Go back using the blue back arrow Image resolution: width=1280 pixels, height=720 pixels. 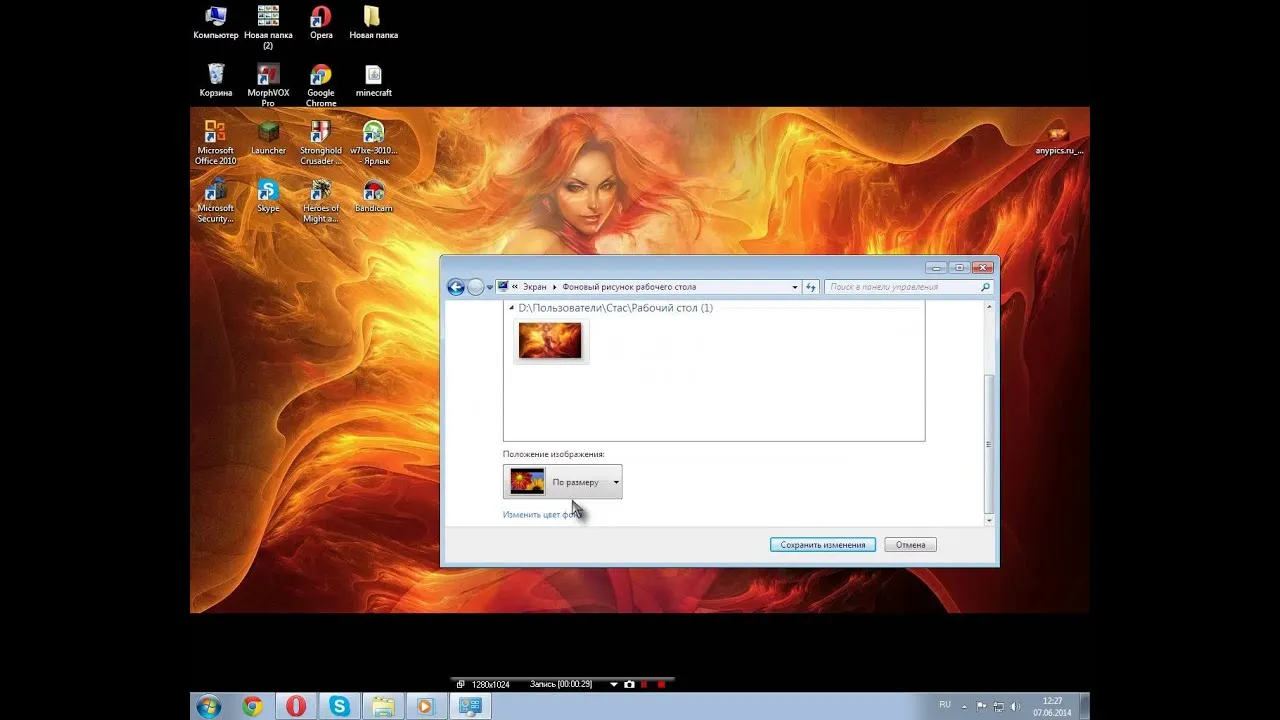[456, 287]
